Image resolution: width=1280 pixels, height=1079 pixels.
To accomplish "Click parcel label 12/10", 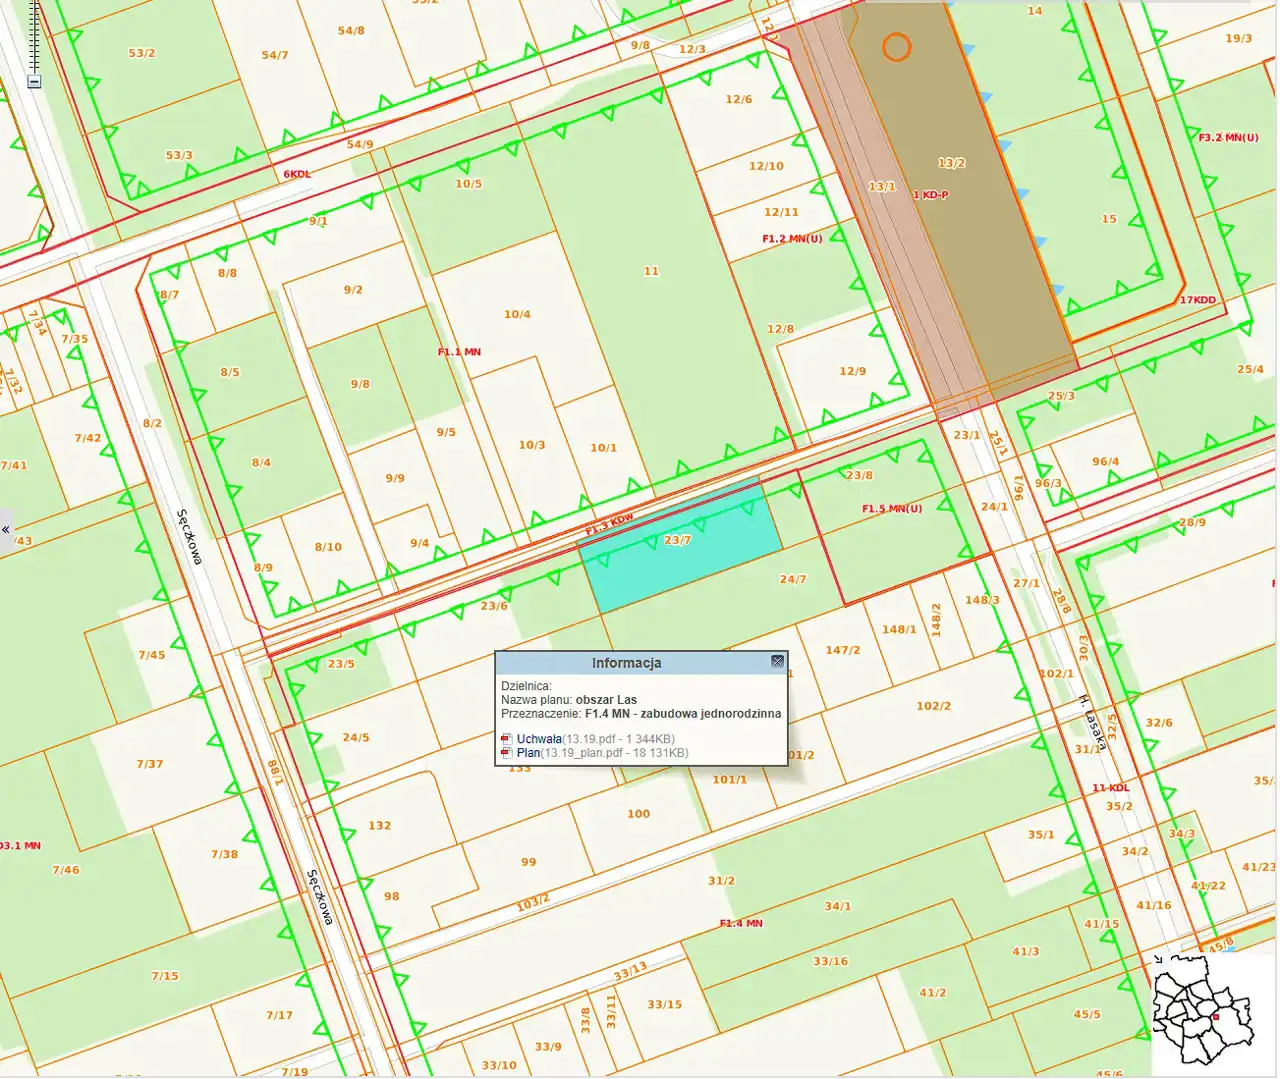I will 767,166.
